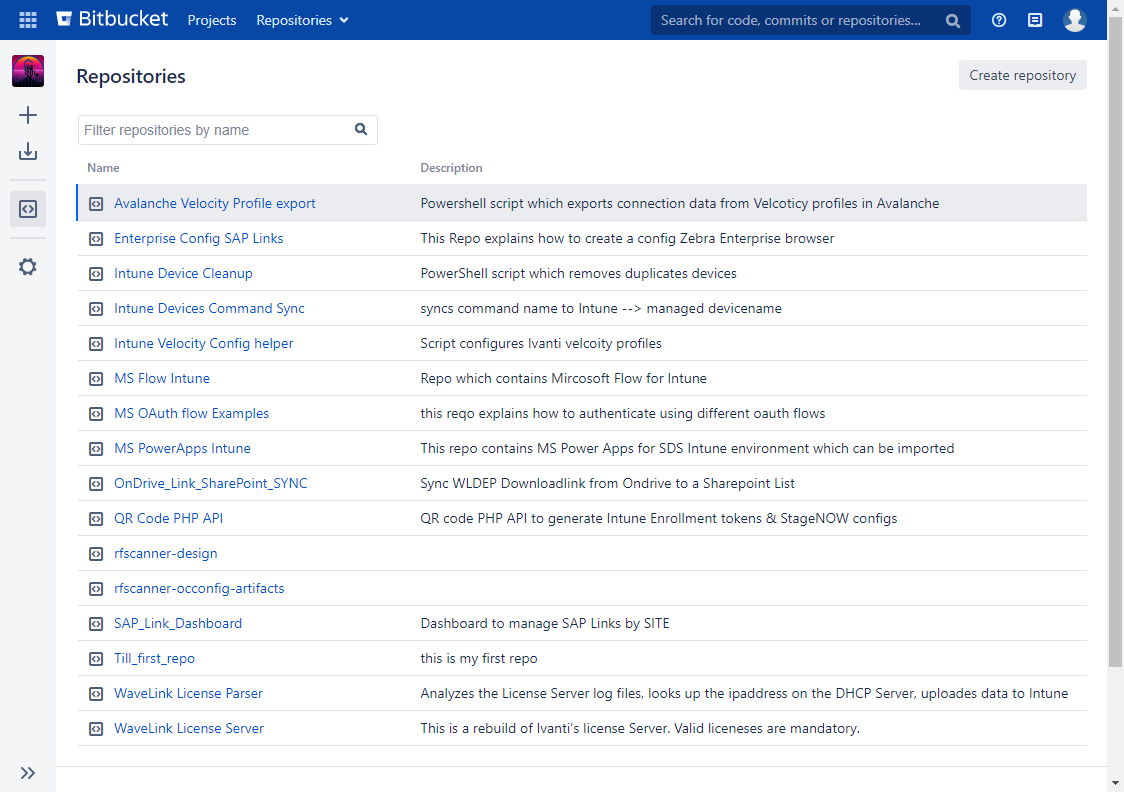The image size is (1124, 792).
Task: Click repo icon beside QR Code PHP API
Action: (96, 519)
